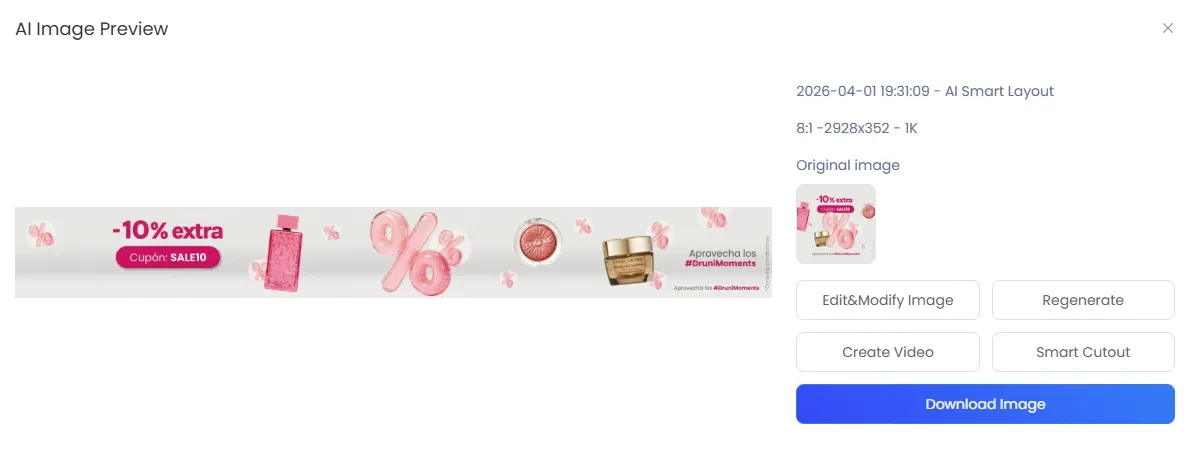Click the gold cream jar in banner
Screen dimensions: 1190x449
tap(627, 262)
